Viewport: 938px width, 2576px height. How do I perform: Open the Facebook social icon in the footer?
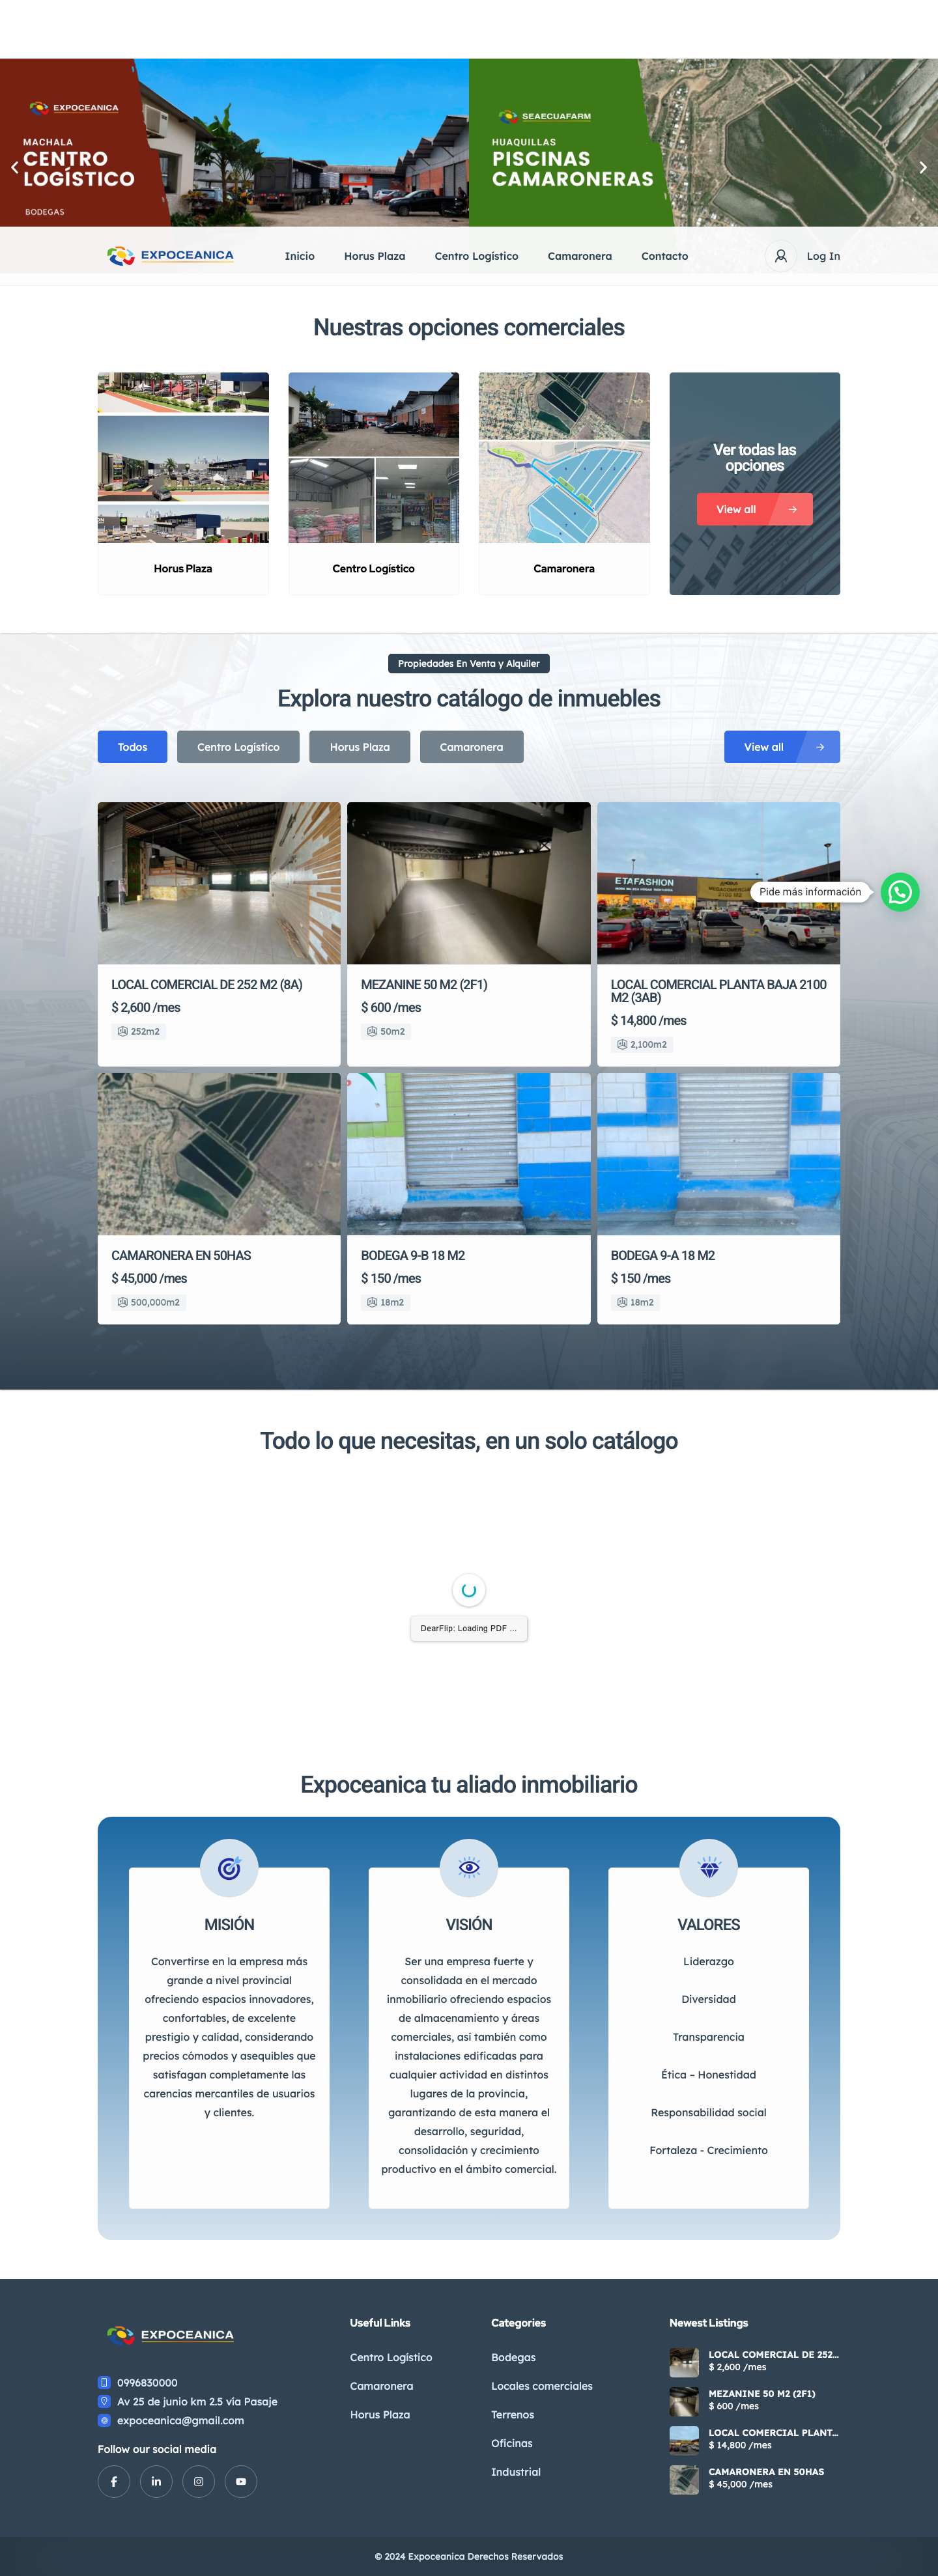click(x=114, y=2481)
